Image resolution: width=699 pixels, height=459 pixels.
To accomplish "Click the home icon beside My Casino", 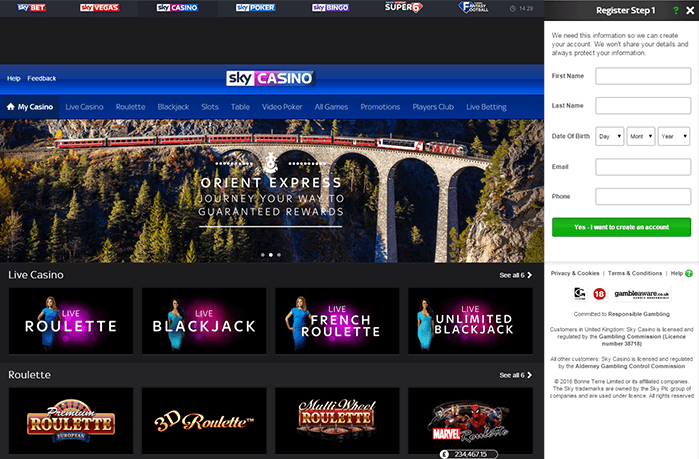I will (x=11, y=107).
